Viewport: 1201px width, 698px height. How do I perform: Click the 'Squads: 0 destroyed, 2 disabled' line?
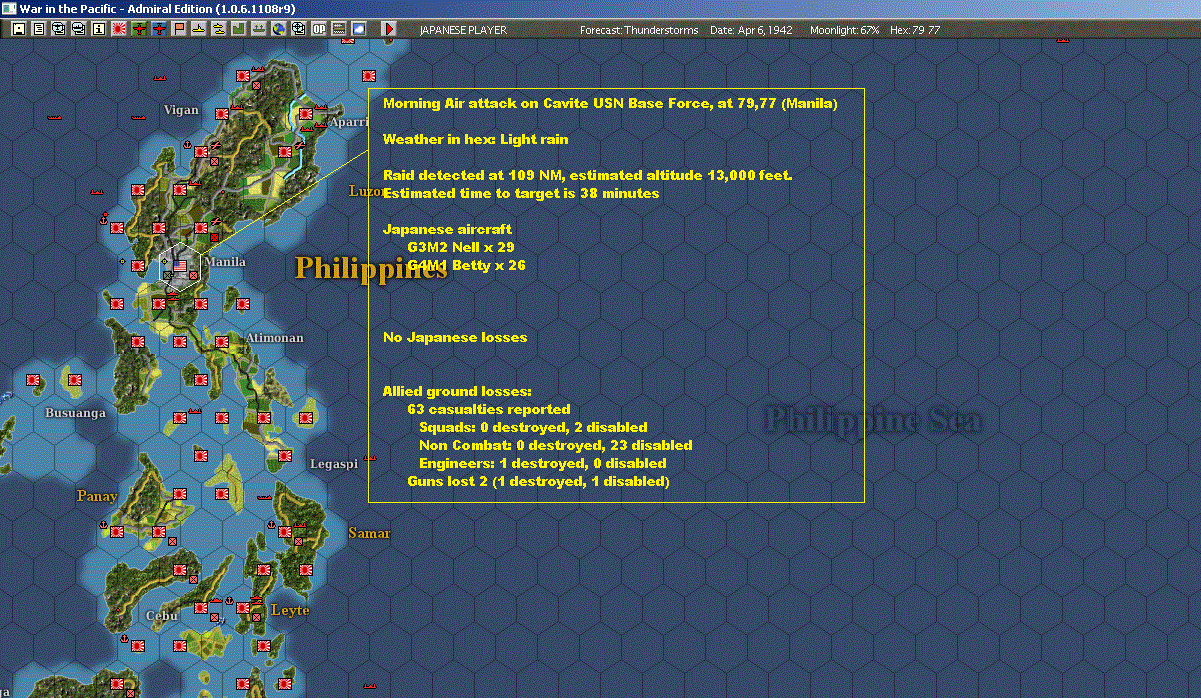tap(533, 427)
